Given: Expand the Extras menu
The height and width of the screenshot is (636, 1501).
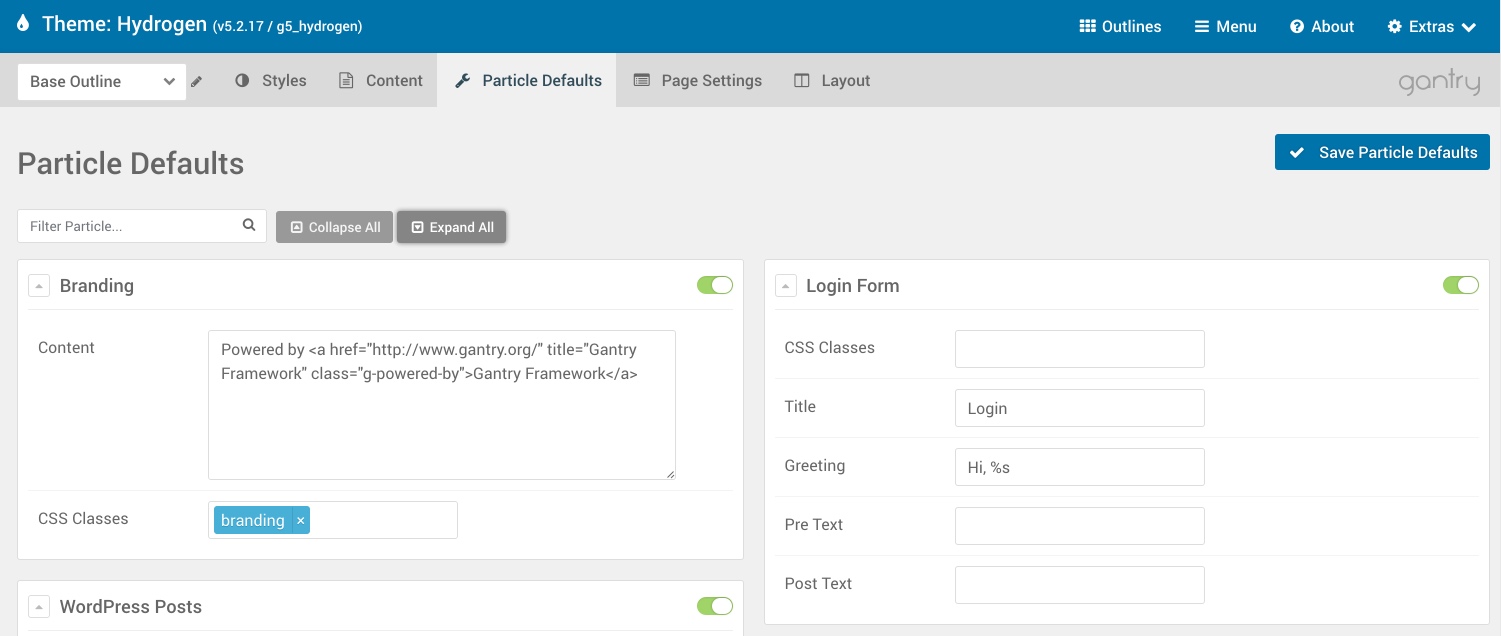Looking at the screenshot, I should (1431, 27).
